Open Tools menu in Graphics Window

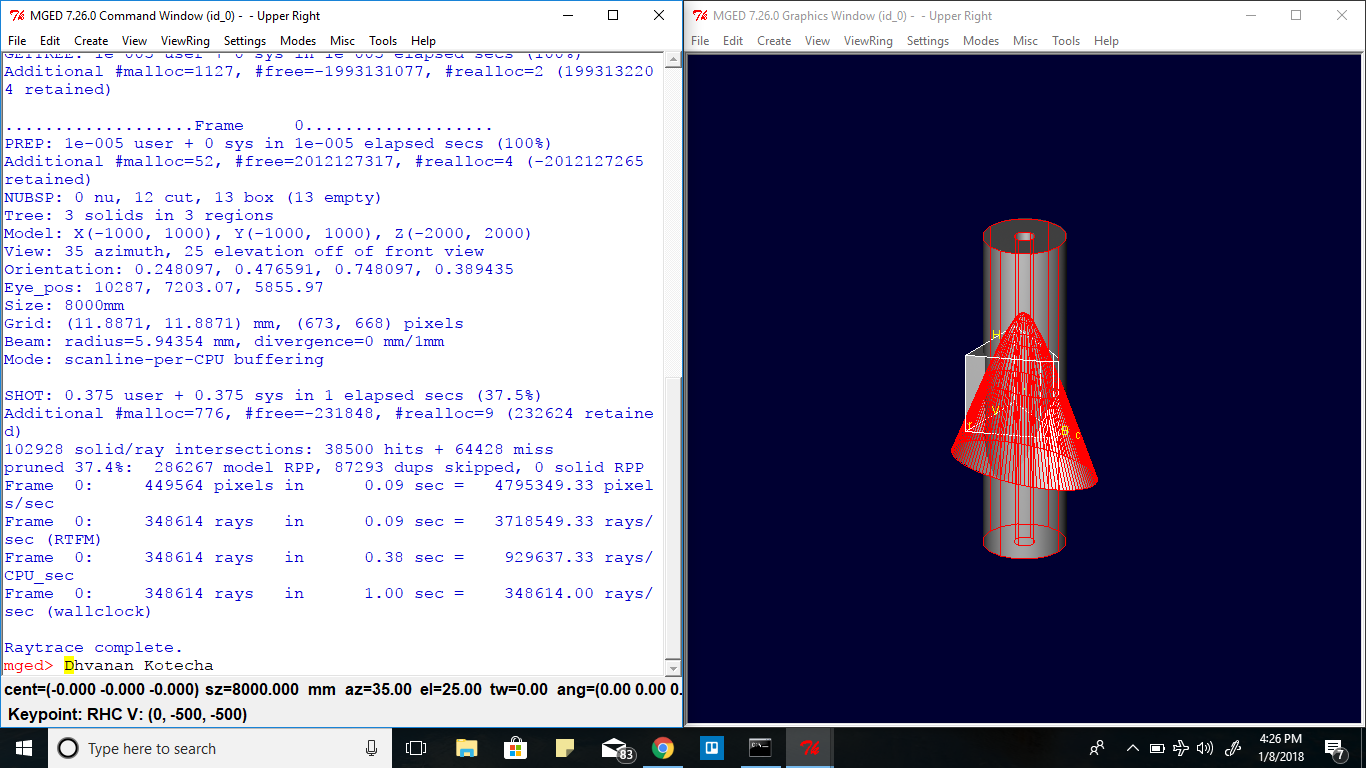pos(1066,41)
